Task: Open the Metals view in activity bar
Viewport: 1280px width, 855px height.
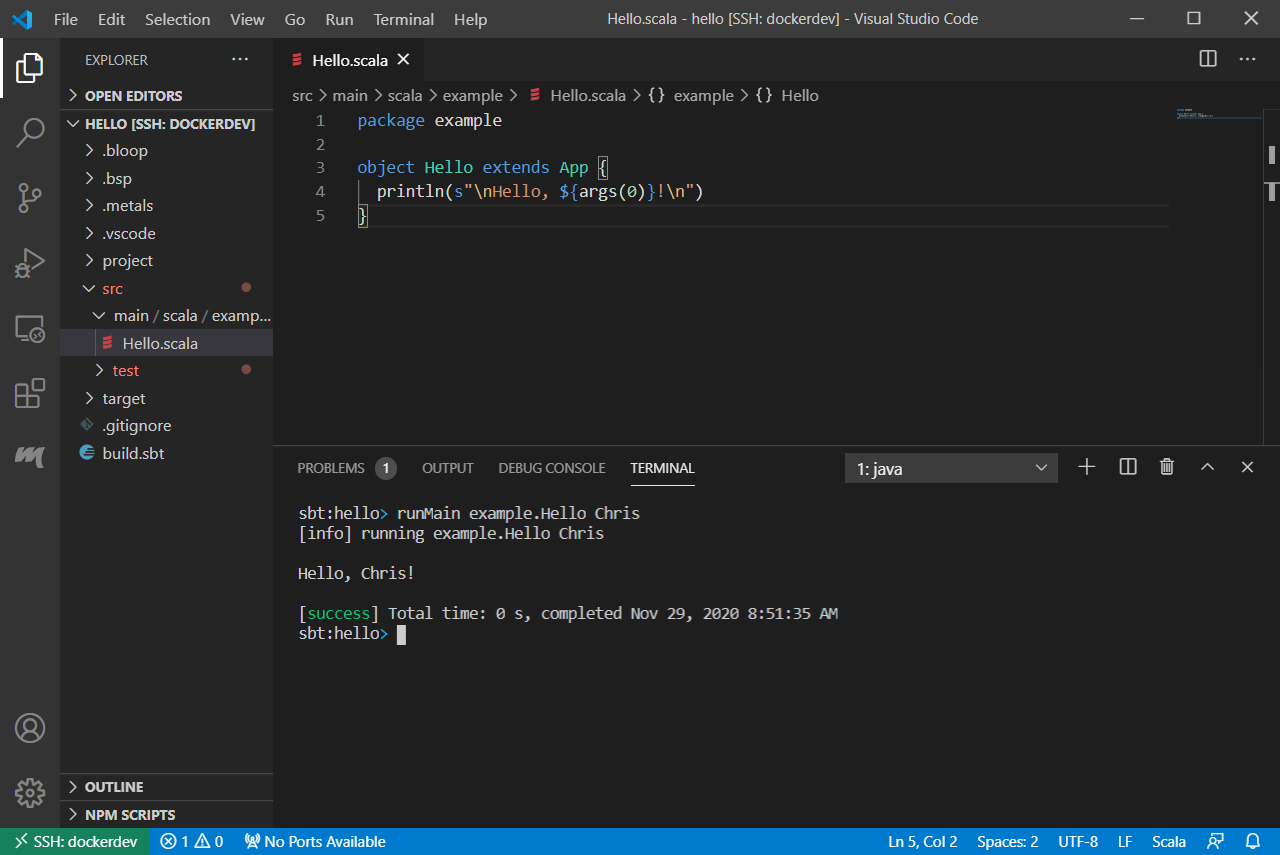Action: coord(30,456)
